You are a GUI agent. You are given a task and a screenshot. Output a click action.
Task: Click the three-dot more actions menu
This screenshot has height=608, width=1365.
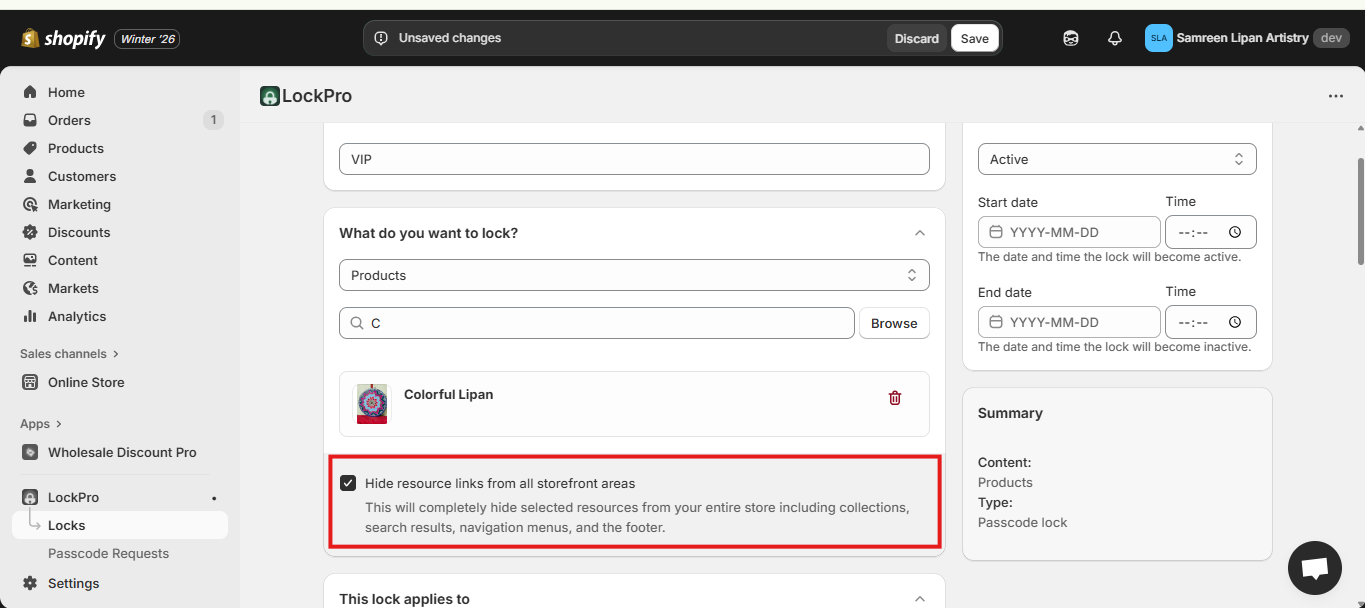[1335, 96]
